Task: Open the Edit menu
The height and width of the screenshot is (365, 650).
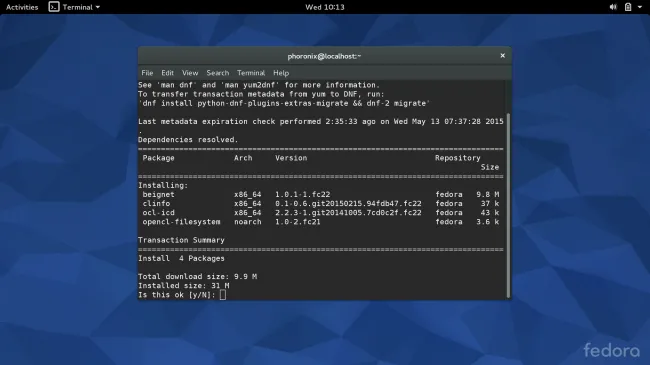Action: point(167,73)
